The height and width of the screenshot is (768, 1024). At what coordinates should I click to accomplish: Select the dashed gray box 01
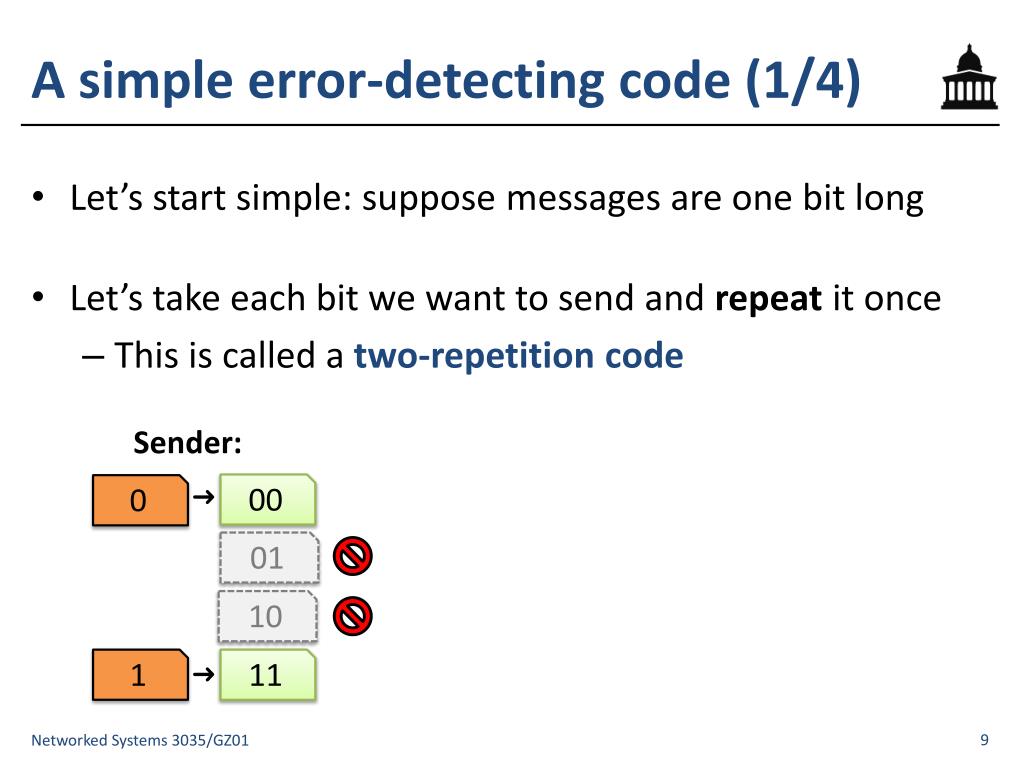pos(269,558)
